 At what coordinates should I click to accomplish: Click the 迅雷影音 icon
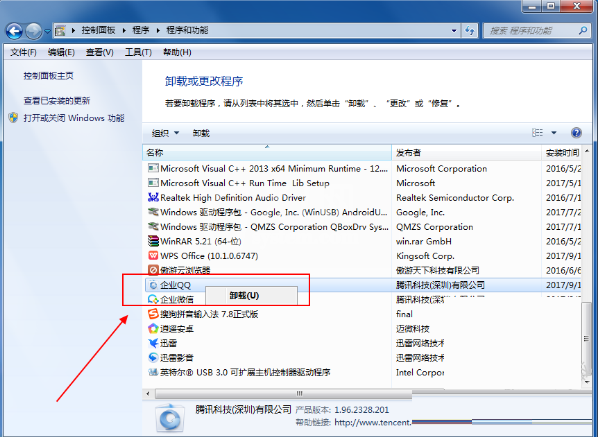coord(153,358)
